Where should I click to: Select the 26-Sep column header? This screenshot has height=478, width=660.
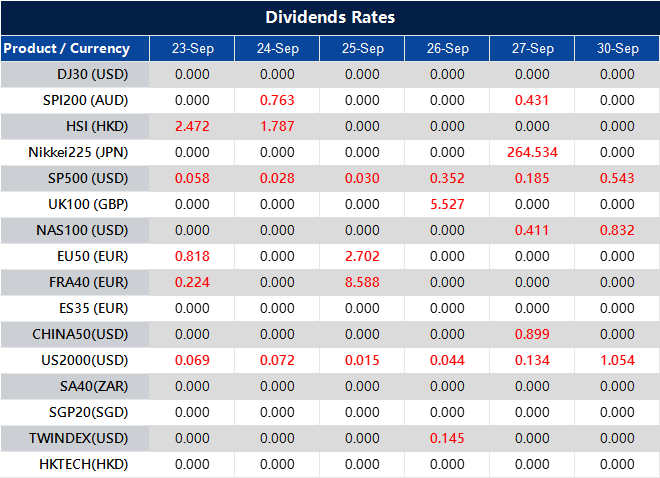pos(447,48)
